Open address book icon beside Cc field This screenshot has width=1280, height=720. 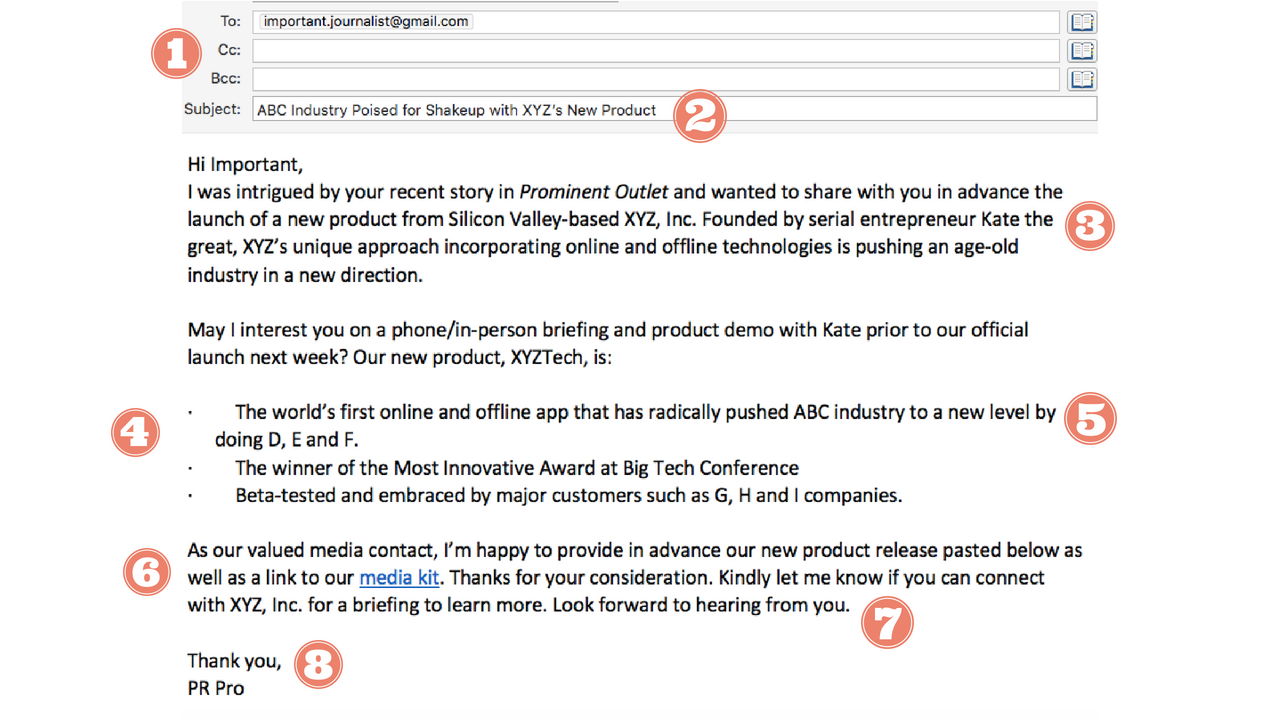(1082, 51)
